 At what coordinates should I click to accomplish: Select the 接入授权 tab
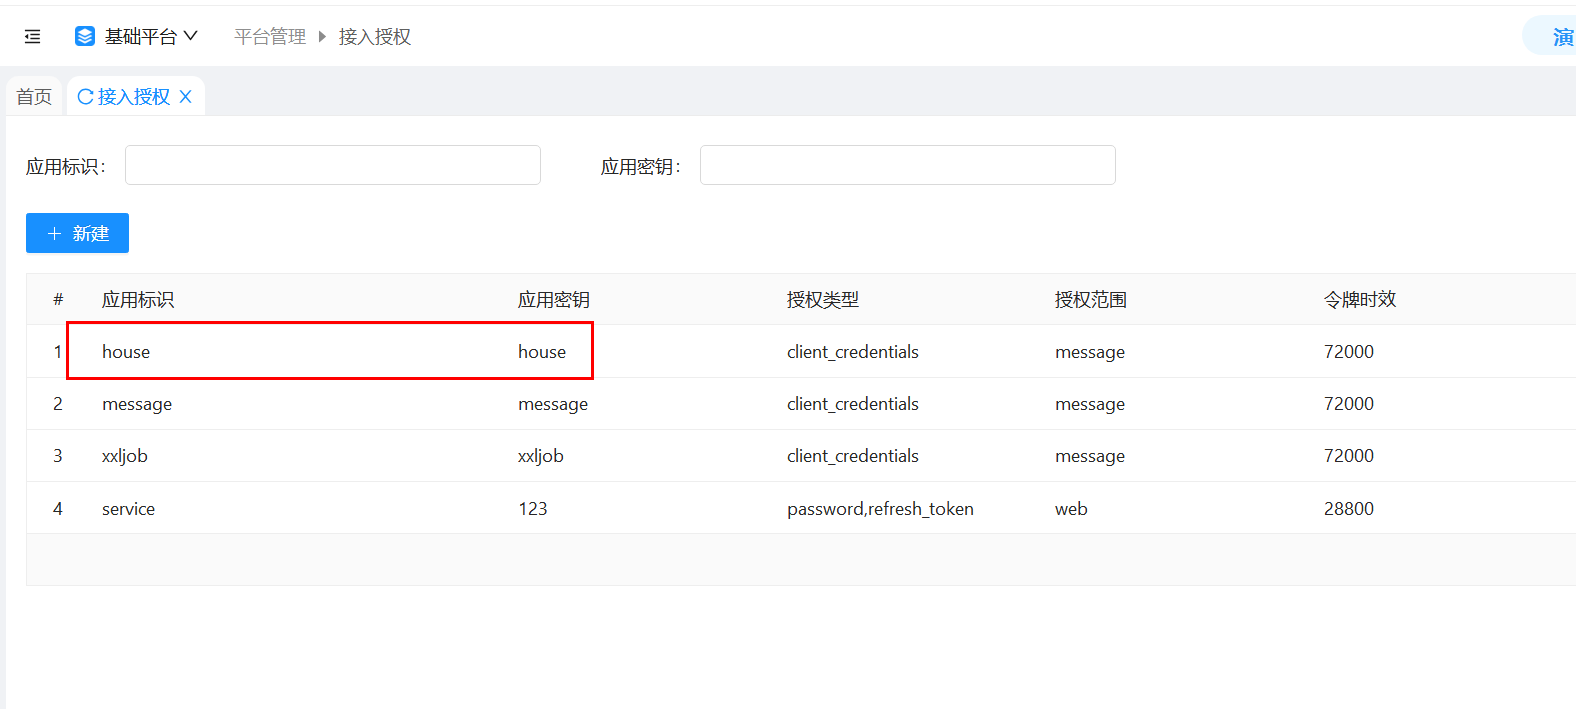coord(134,97)
